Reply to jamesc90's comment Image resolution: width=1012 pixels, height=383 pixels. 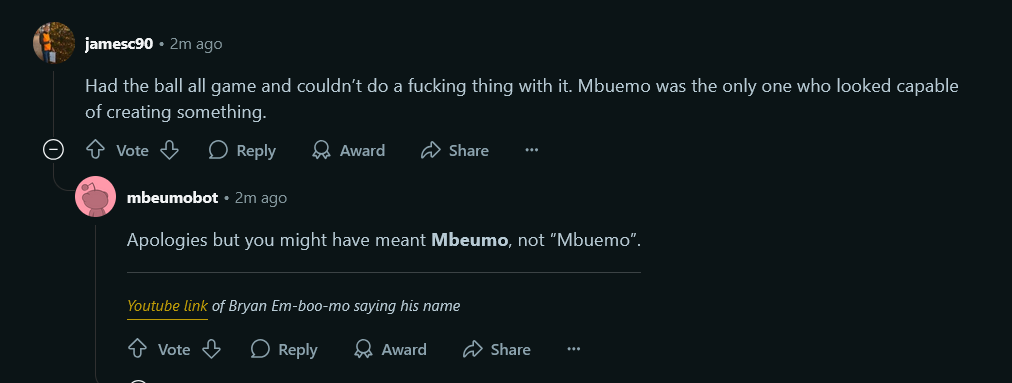[x=242, y=150]
